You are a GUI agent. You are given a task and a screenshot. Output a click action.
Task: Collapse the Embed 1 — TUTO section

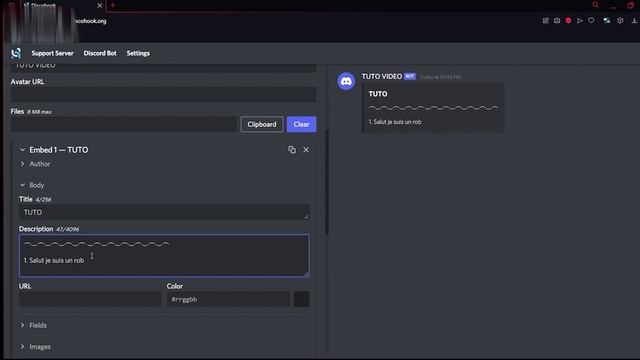pyautogui.click(x=22, y=150)
